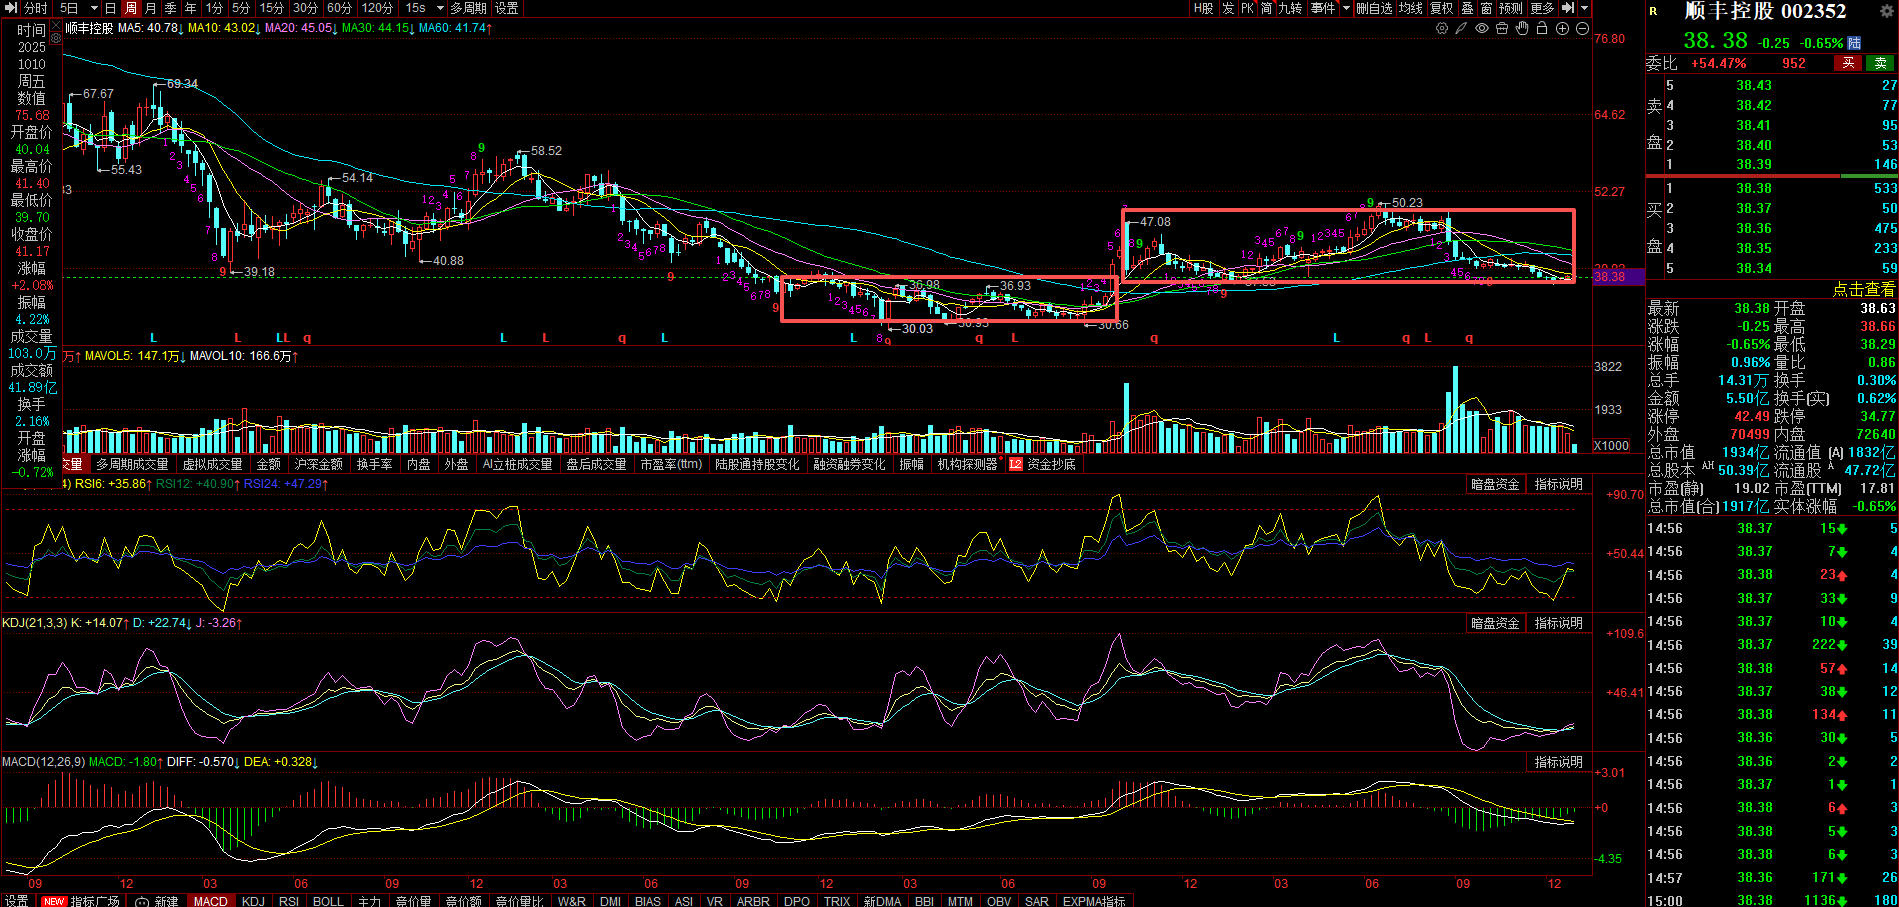Open the dropdown at toolbar far right
This screenshot has width=1899, height=907.
pyautogui.click(x=1584, y=8)
